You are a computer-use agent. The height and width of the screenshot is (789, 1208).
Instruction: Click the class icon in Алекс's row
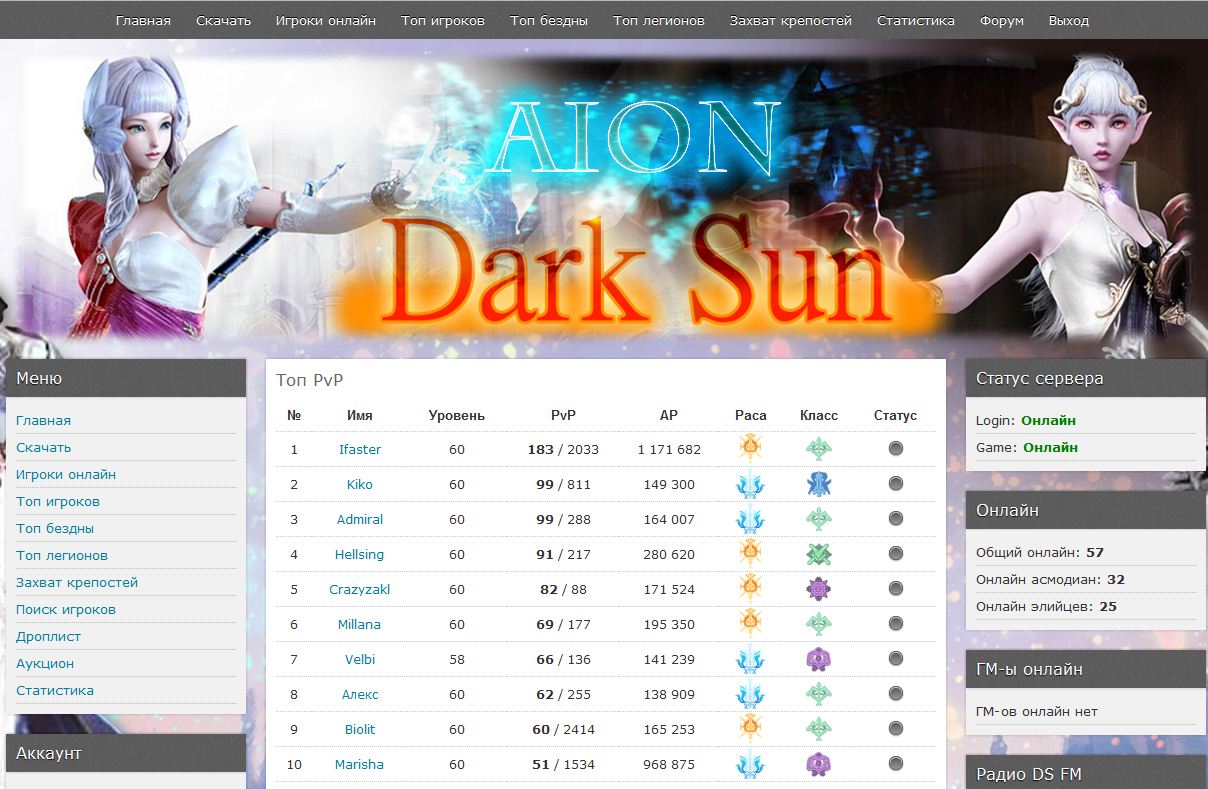coord(819,694)
